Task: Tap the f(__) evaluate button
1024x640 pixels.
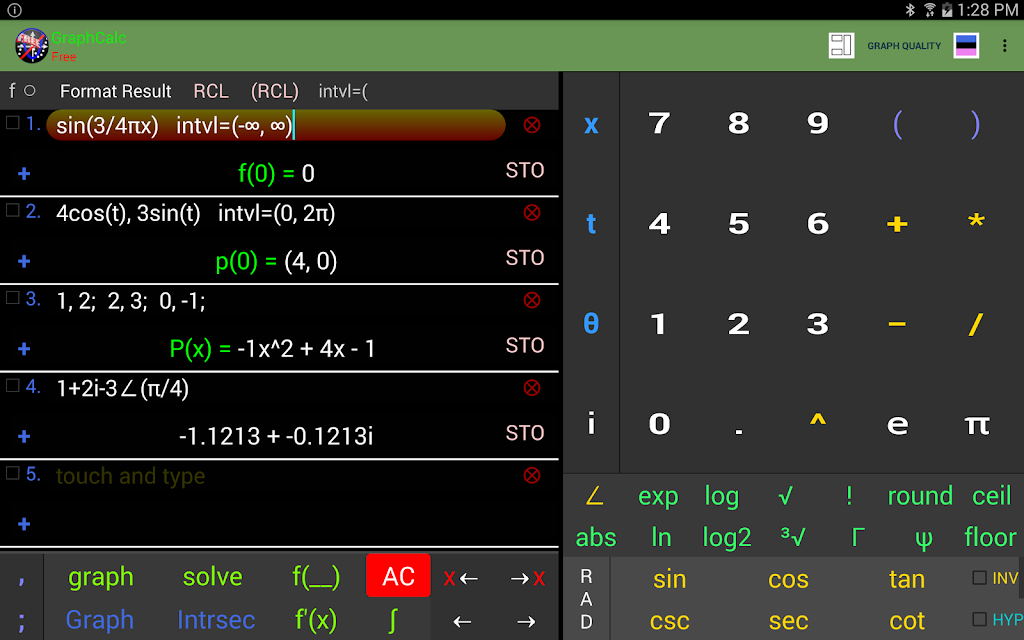Action: click(316, 577)
